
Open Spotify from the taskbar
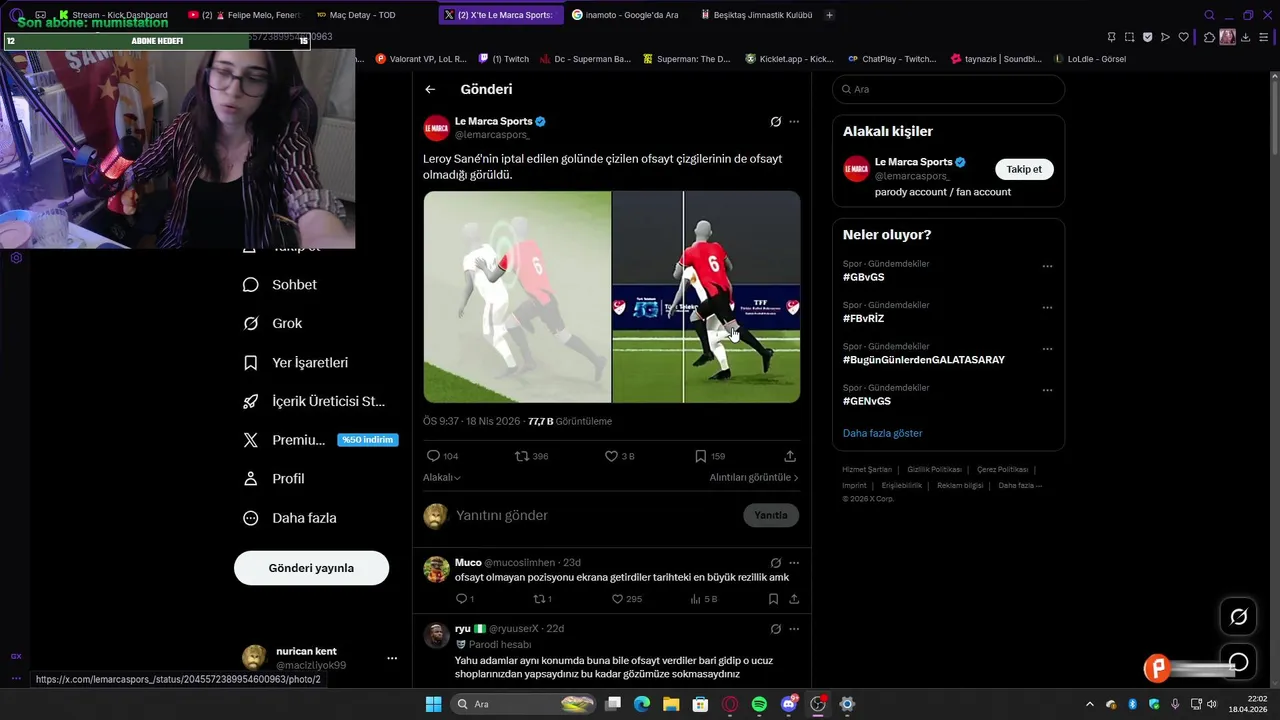pyautogui.click(x=759, y=704)
